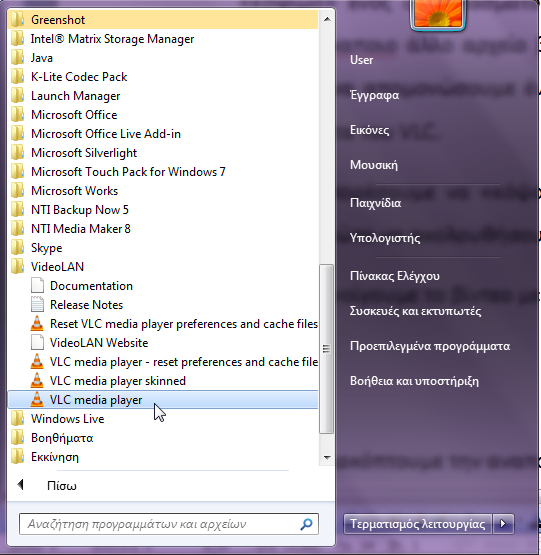Click the Skype folder icon
This screenshot has width=541, height=555.
(x=17, y=248)
